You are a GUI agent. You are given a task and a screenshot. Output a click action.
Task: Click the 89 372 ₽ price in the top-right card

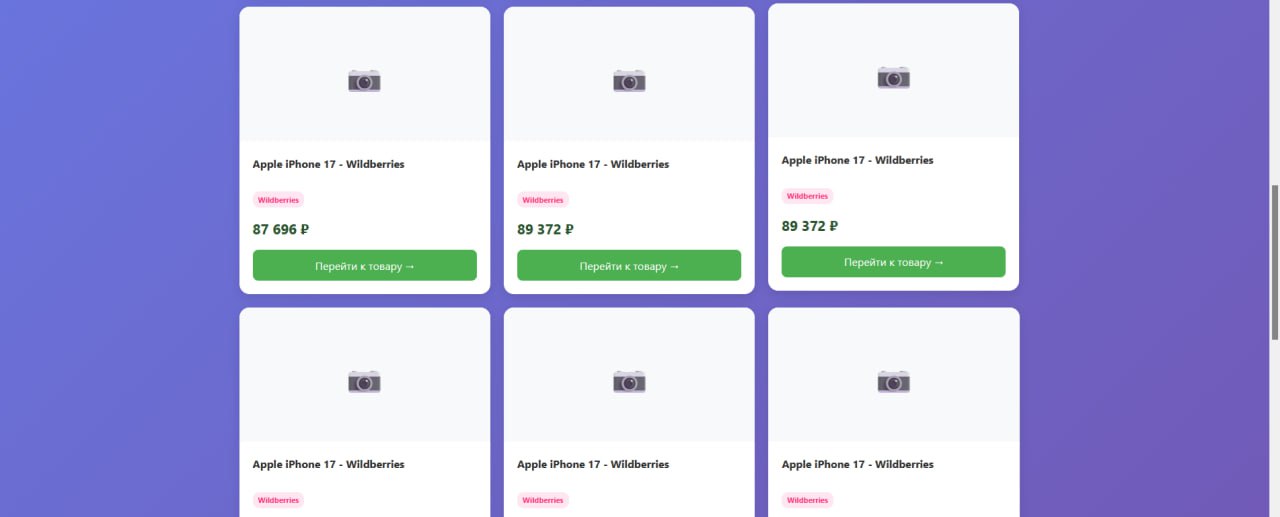pyautogui.click(x=810, y=226)
